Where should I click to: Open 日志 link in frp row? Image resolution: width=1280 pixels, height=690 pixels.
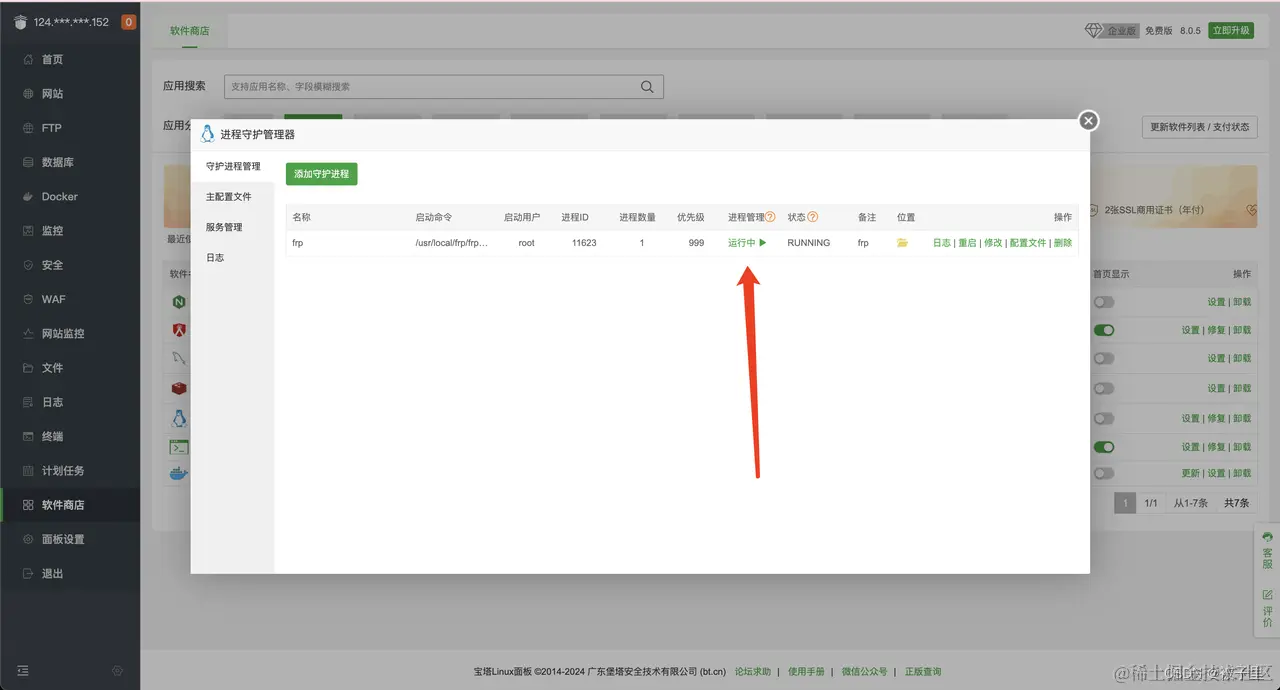tap(942, 243)
